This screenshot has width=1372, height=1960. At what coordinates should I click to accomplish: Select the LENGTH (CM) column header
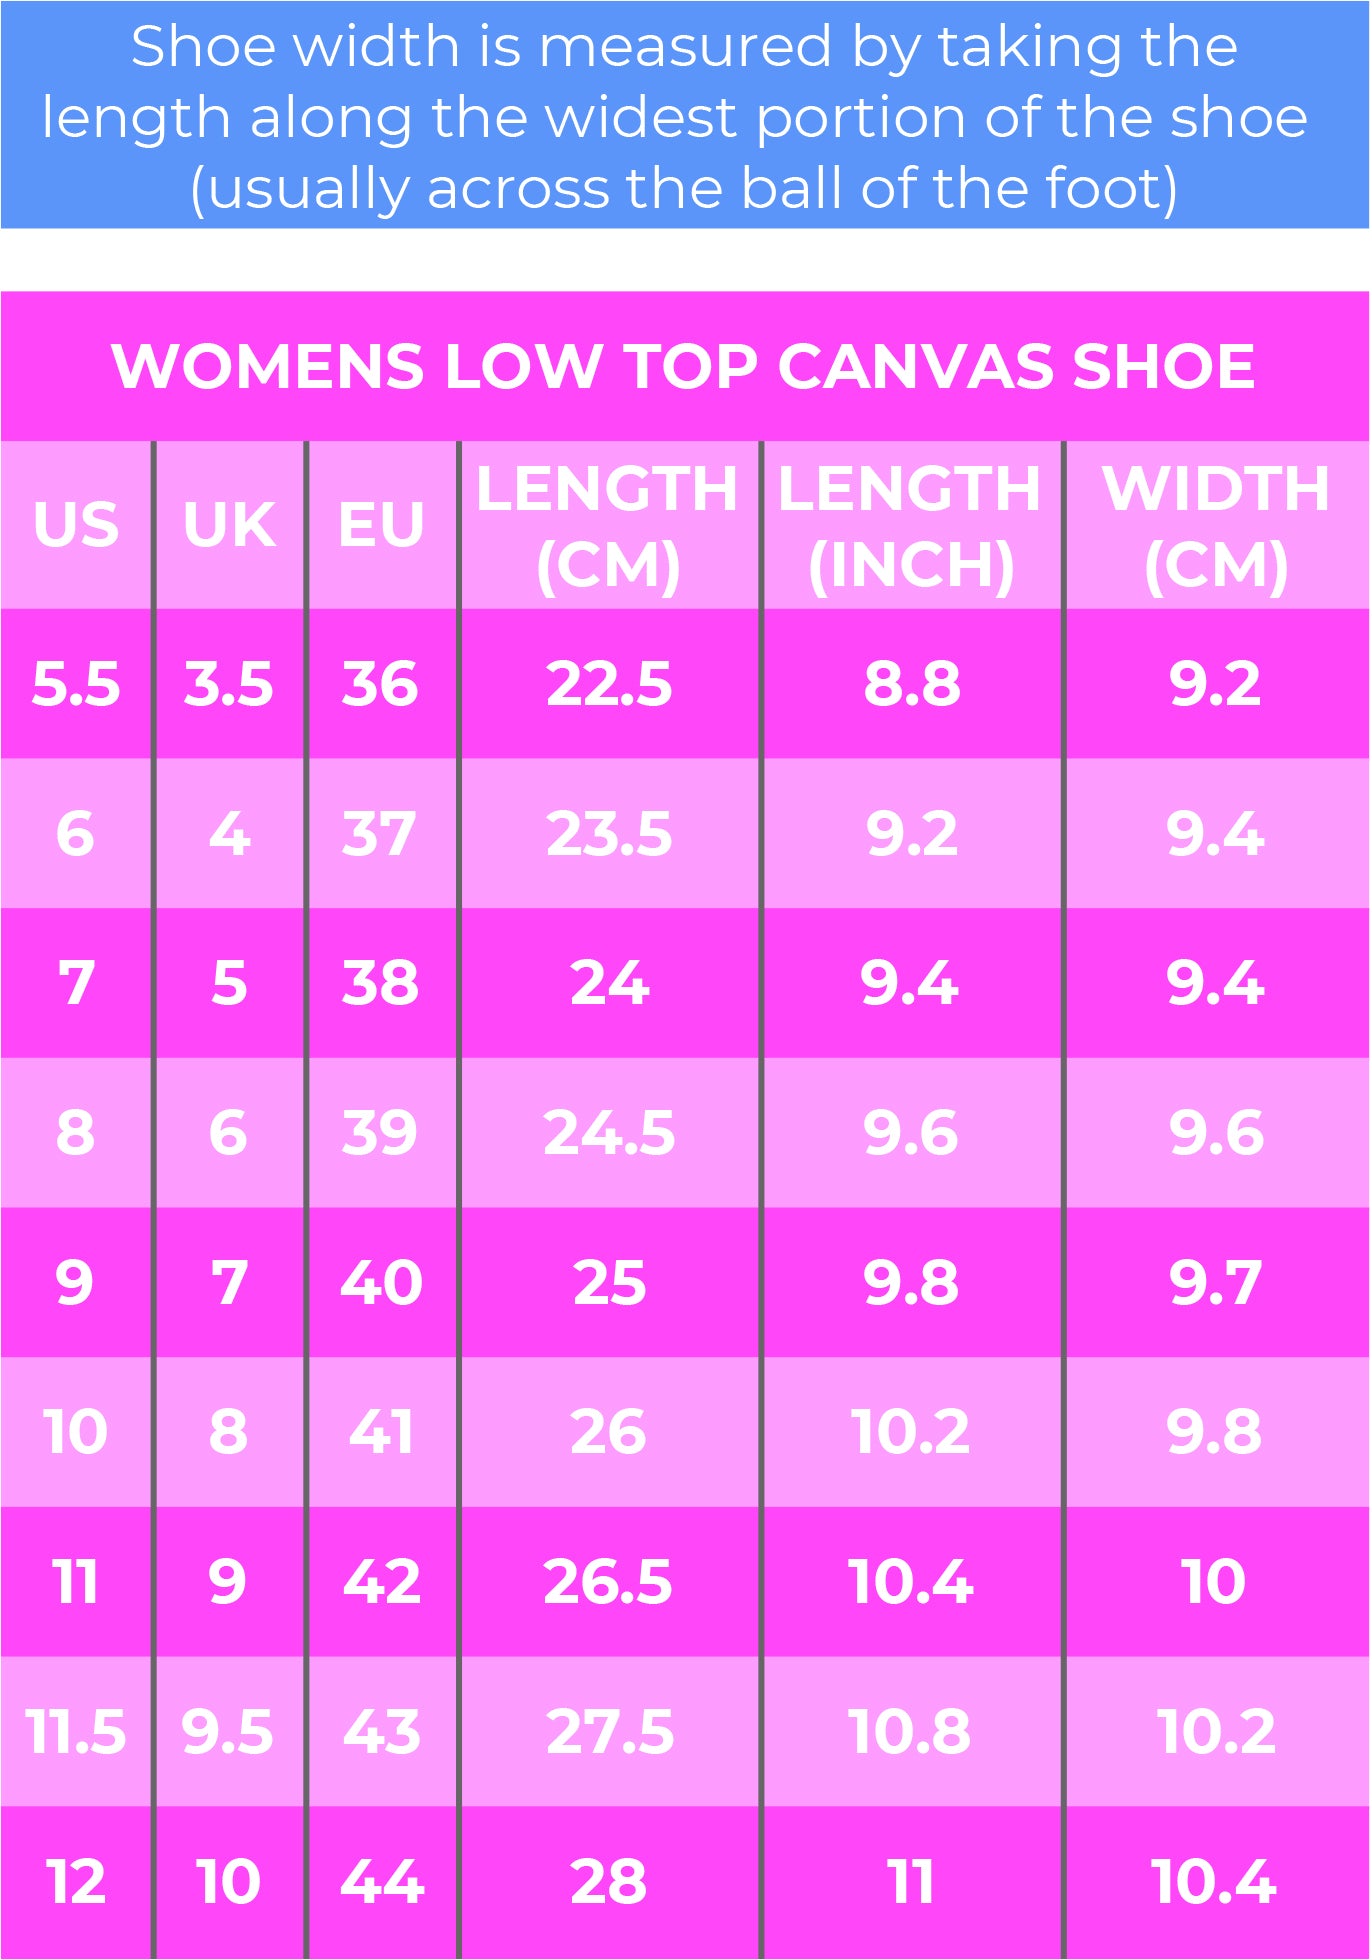[x=610, y=525]
